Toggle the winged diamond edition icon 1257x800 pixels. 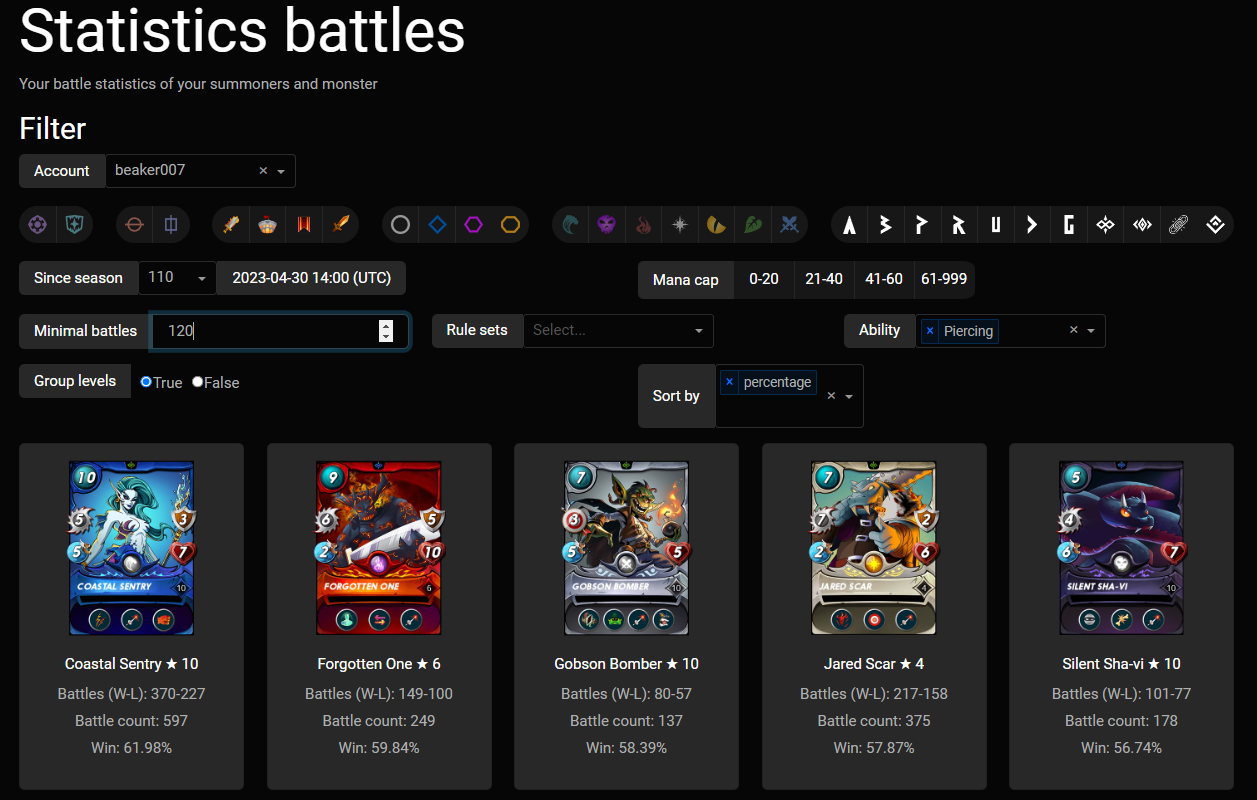coord(1142,225)
